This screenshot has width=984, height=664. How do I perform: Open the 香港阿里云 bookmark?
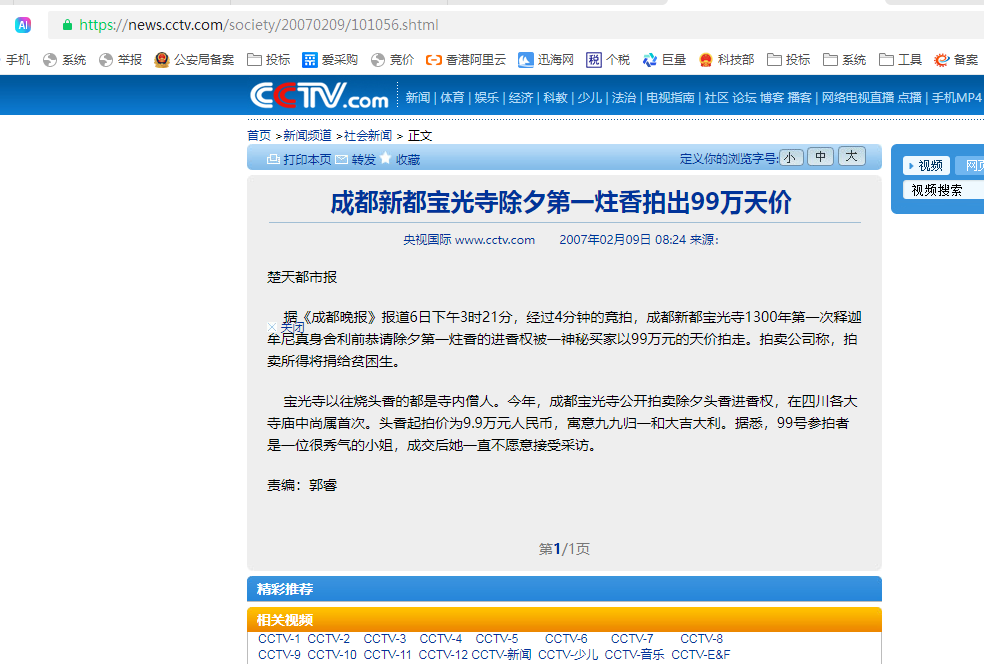[466, 60]
